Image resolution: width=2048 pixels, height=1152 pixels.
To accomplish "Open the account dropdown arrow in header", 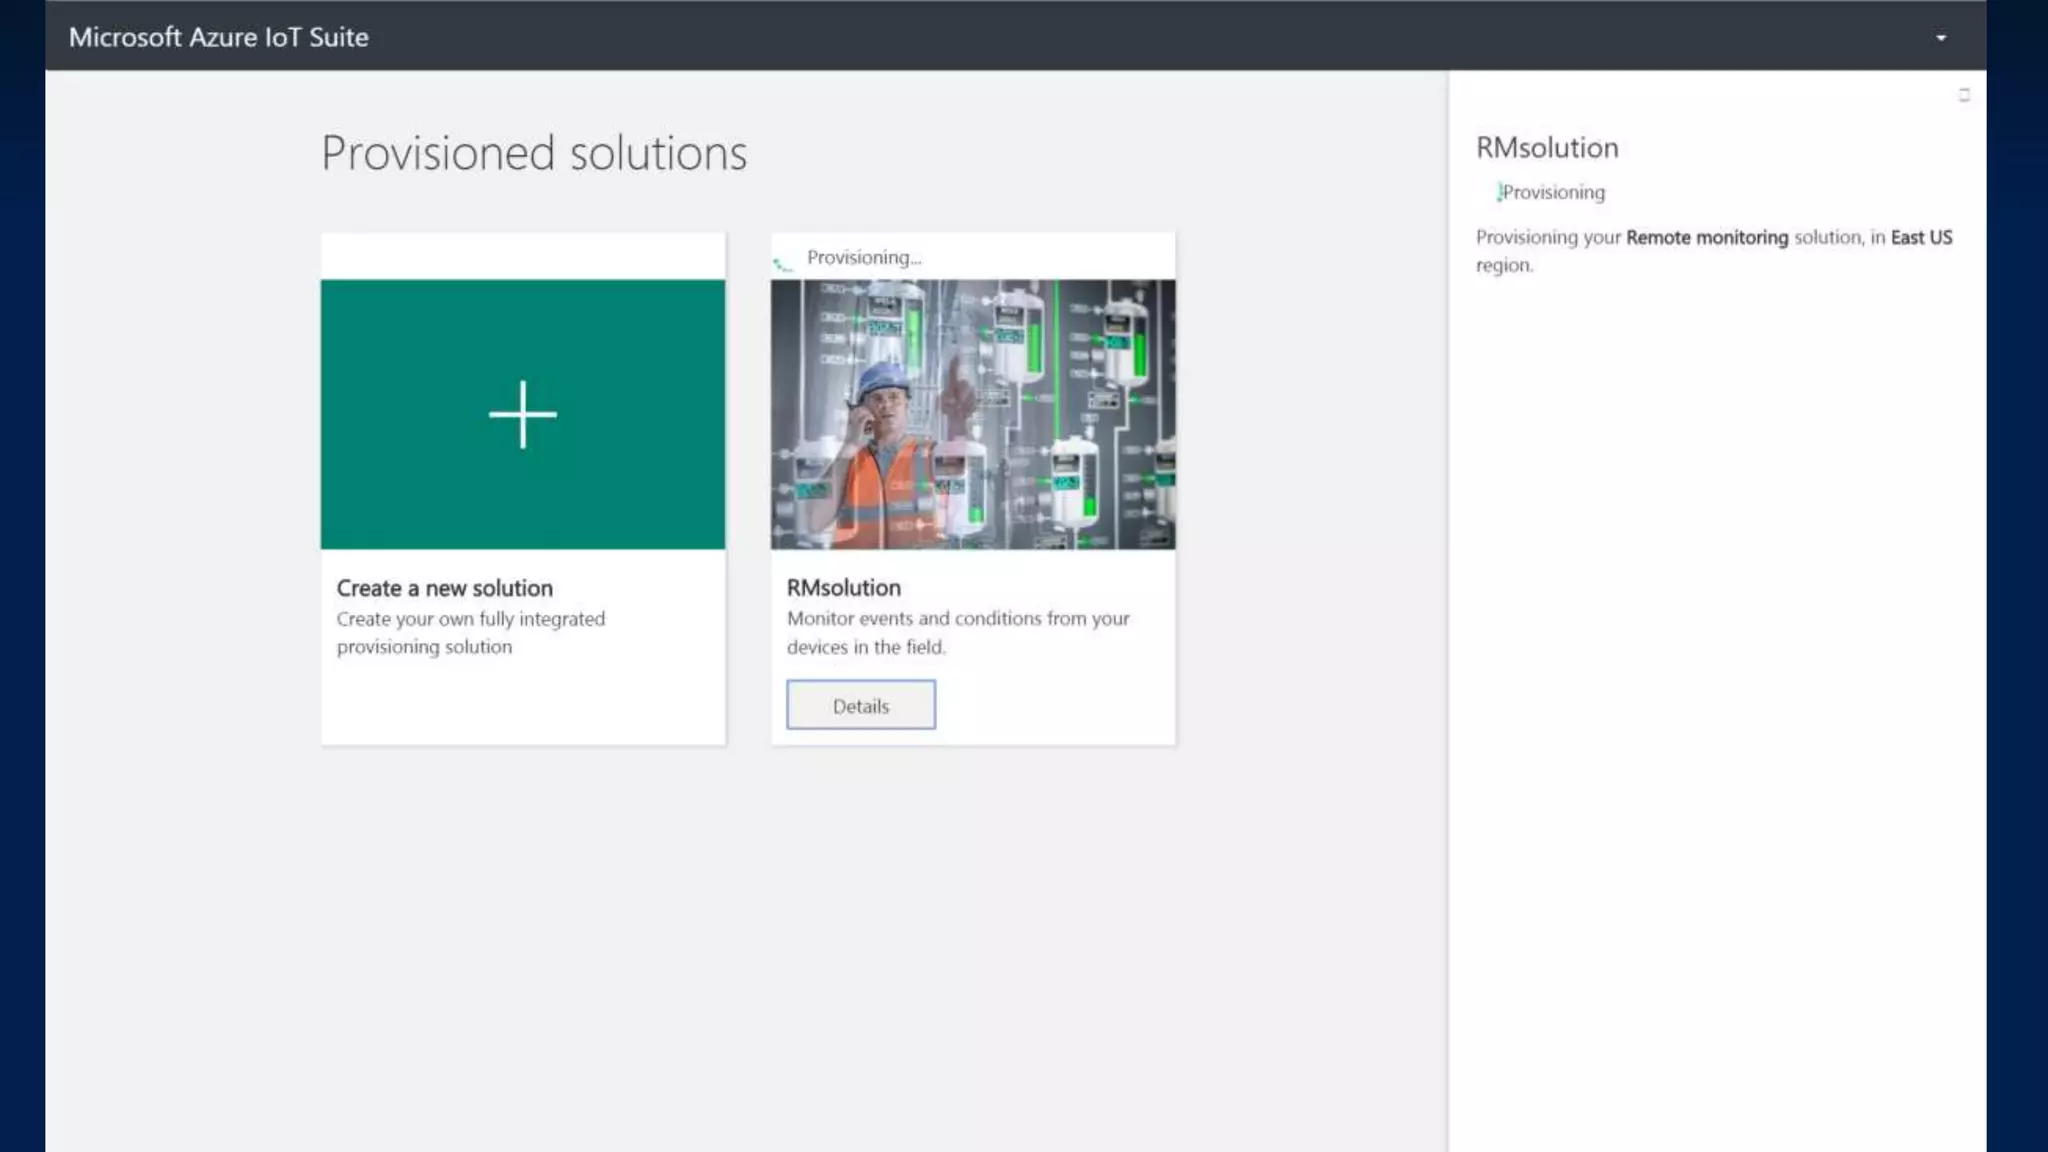I will pyautogui.click(x=1940, y=38).
